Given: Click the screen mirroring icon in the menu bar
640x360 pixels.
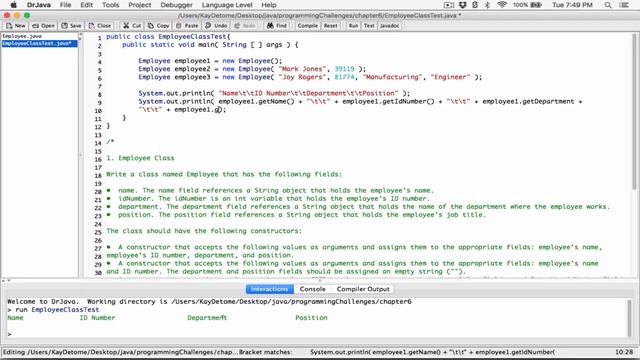Looking at the screenshot, I should tap(449, 5).
